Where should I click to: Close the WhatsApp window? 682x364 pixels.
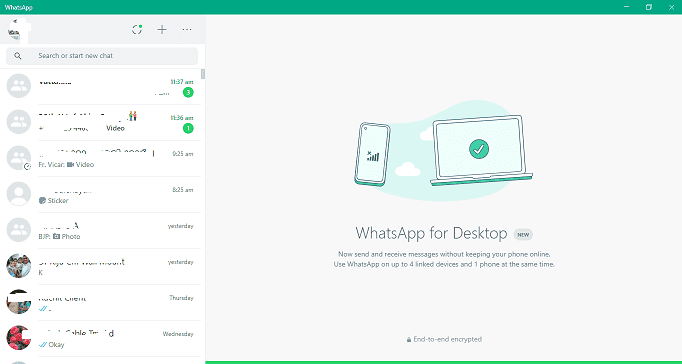(671, 7)
